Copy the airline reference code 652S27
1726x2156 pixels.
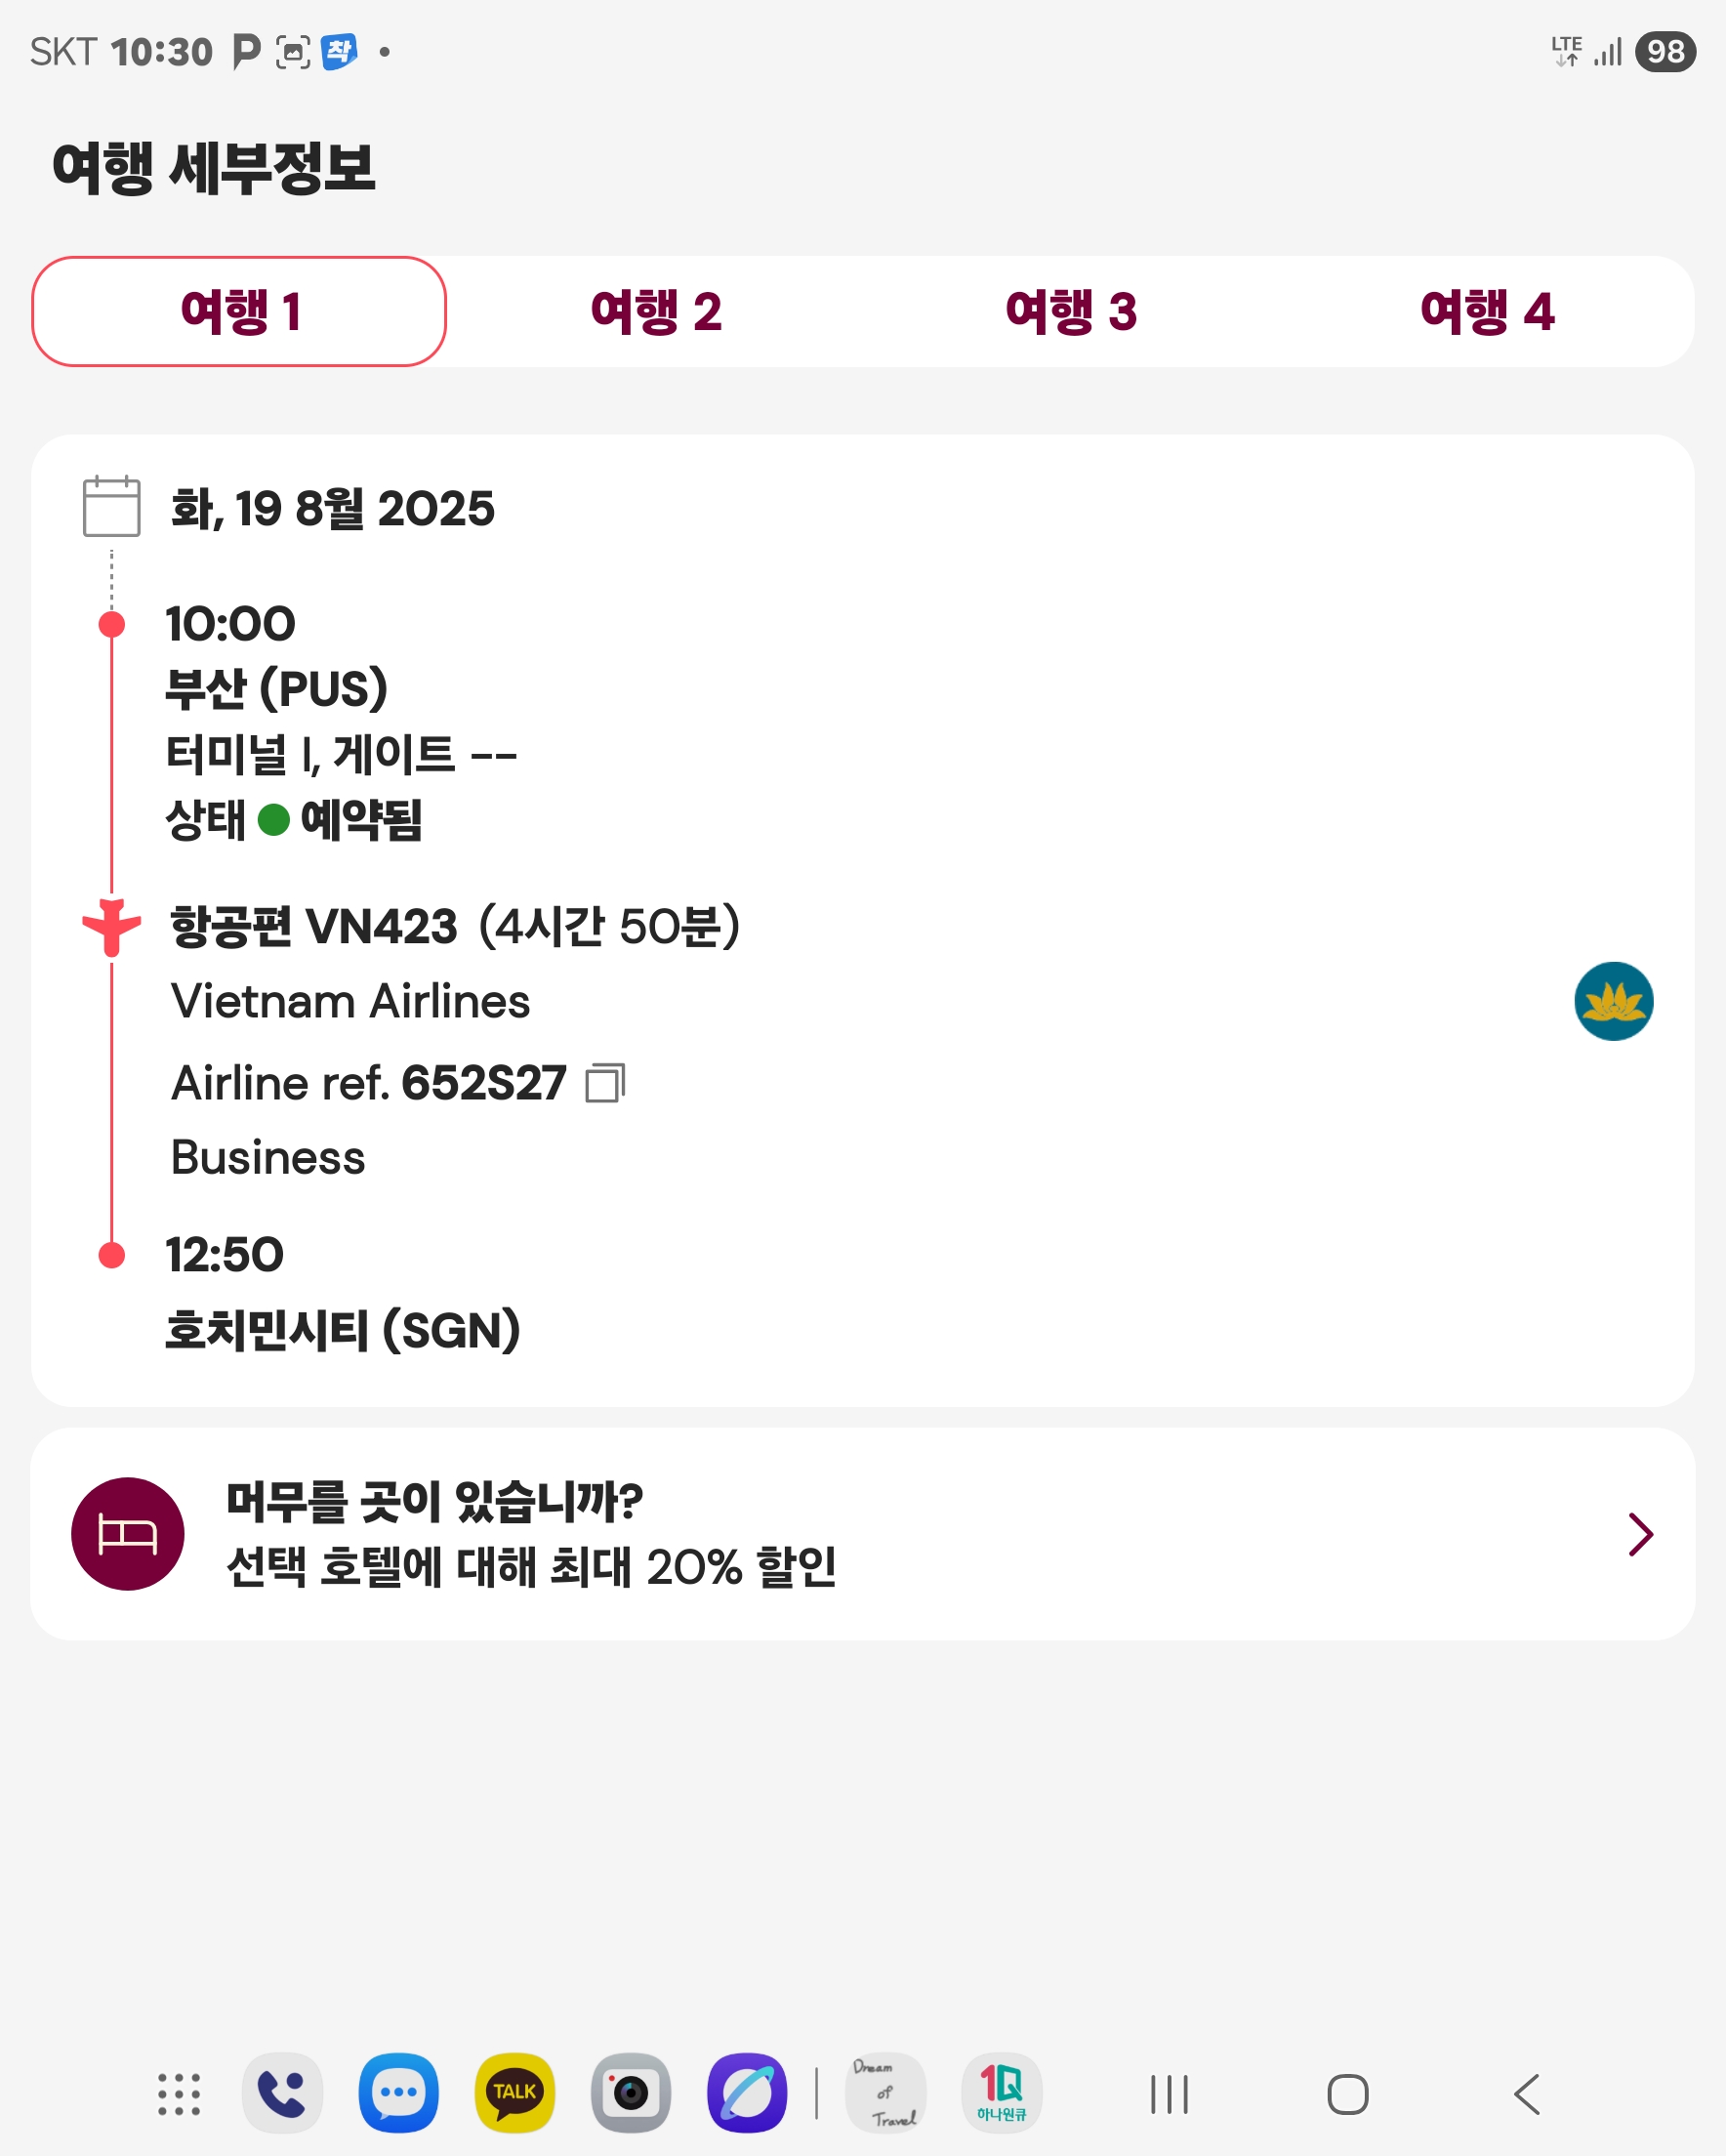[605, 1083]
